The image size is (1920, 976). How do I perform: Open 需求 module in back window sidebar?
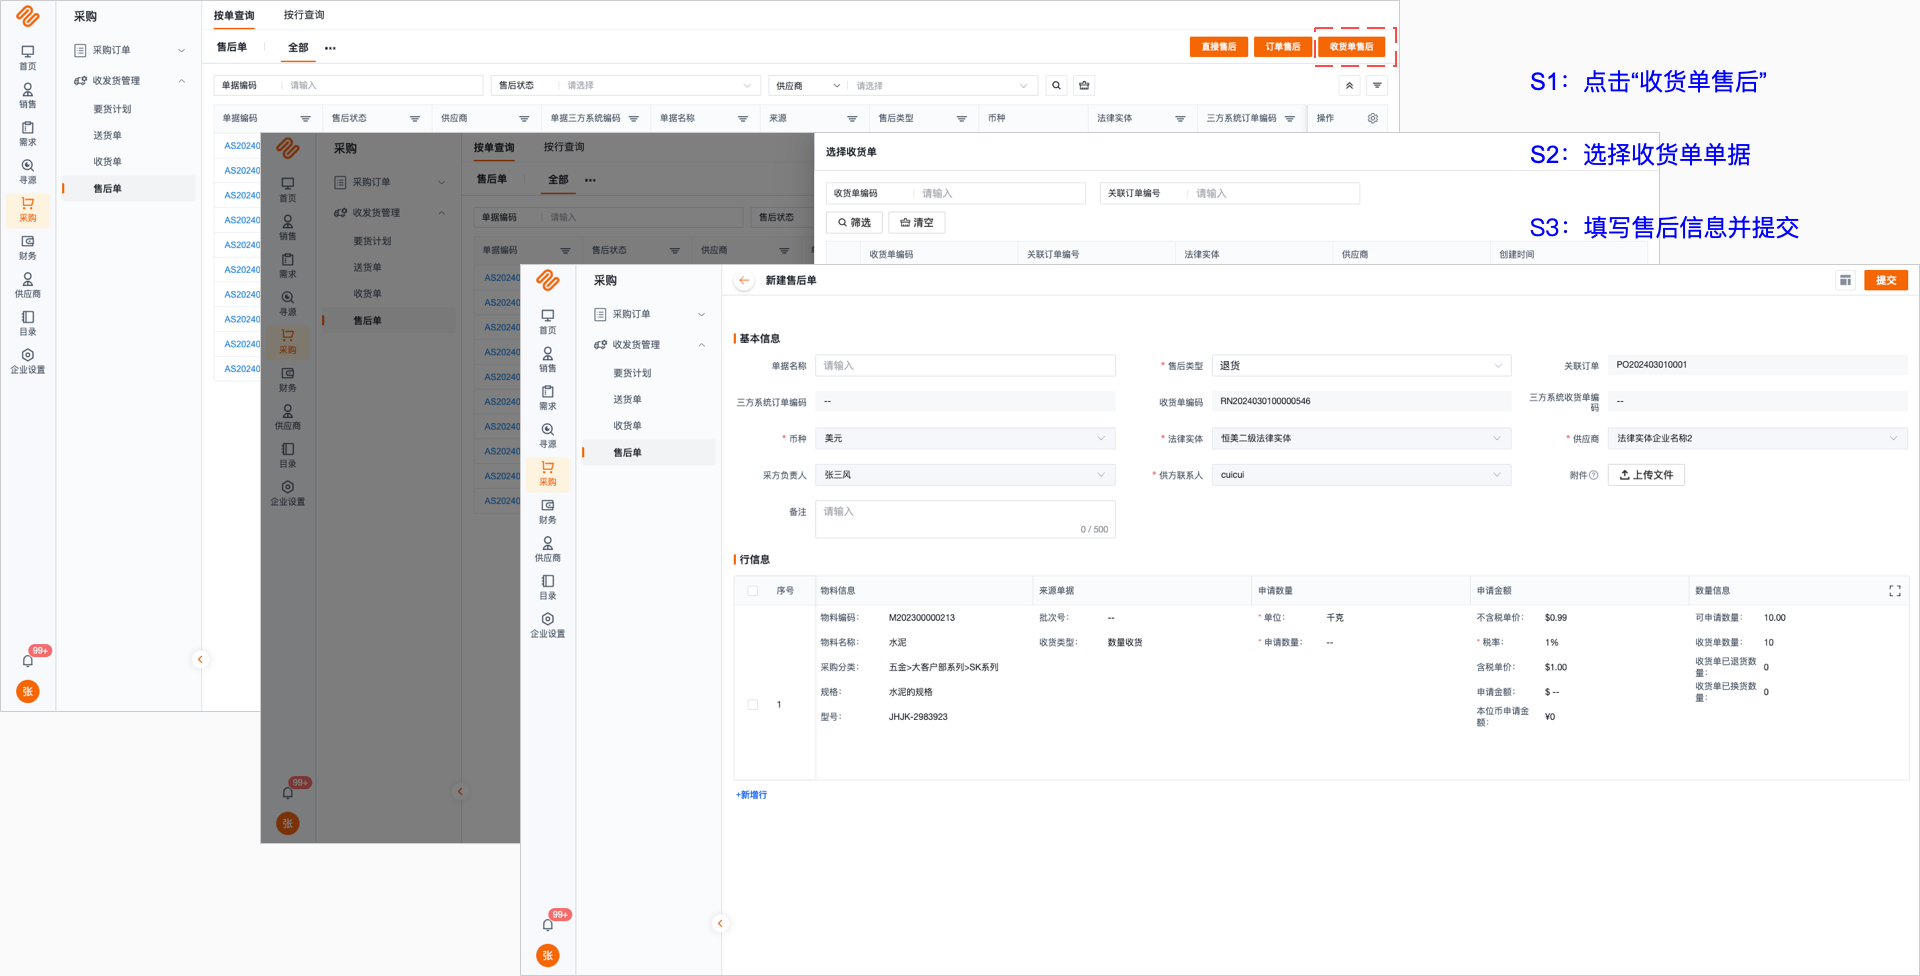[28, 133]
